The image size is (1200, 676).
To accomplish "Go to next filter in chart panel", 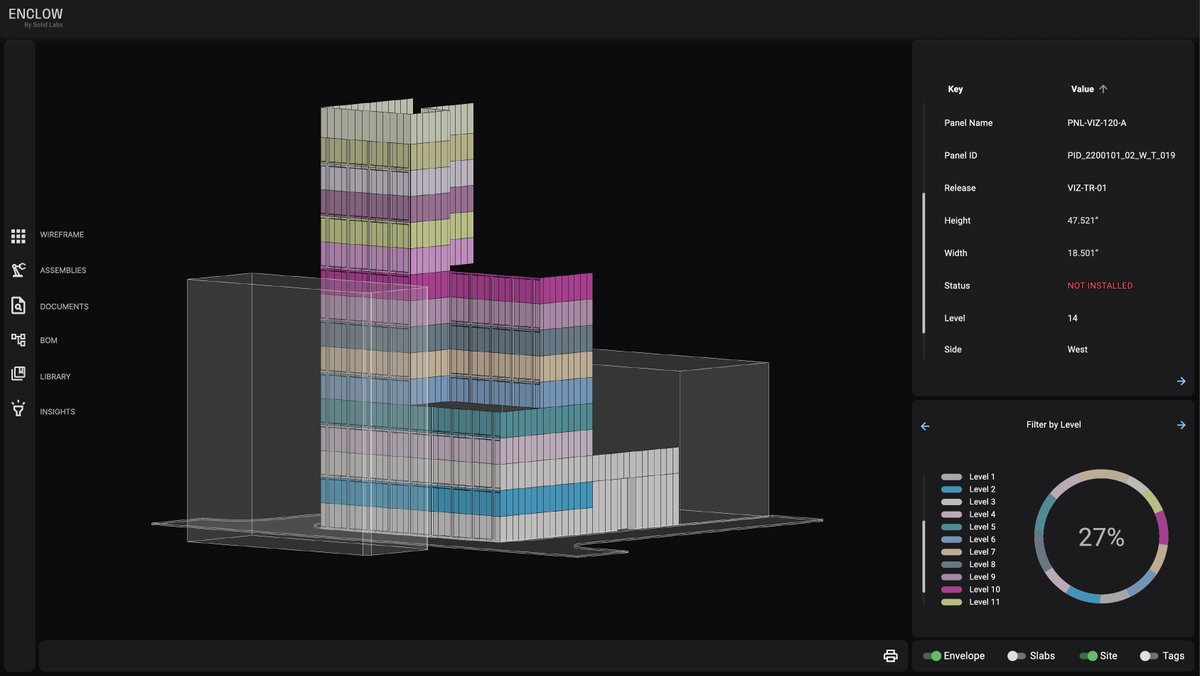I will click(x=1181, y=425).
